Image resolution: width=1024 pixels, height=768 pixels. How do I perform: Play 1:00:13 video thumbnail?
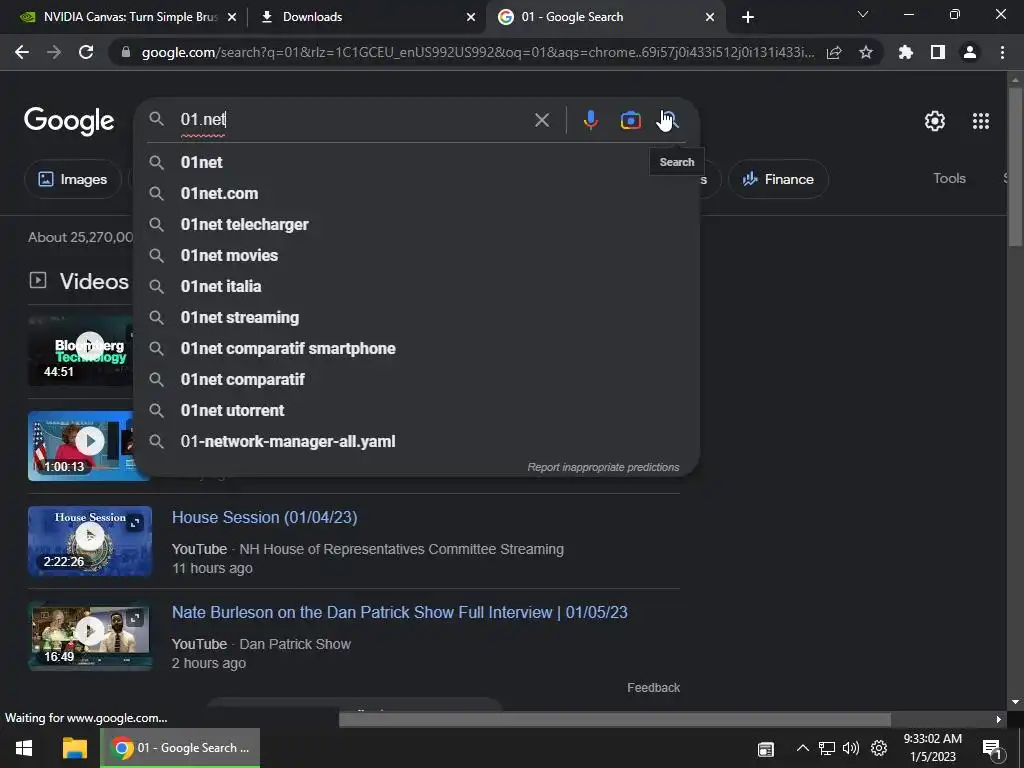pos(80,445)
